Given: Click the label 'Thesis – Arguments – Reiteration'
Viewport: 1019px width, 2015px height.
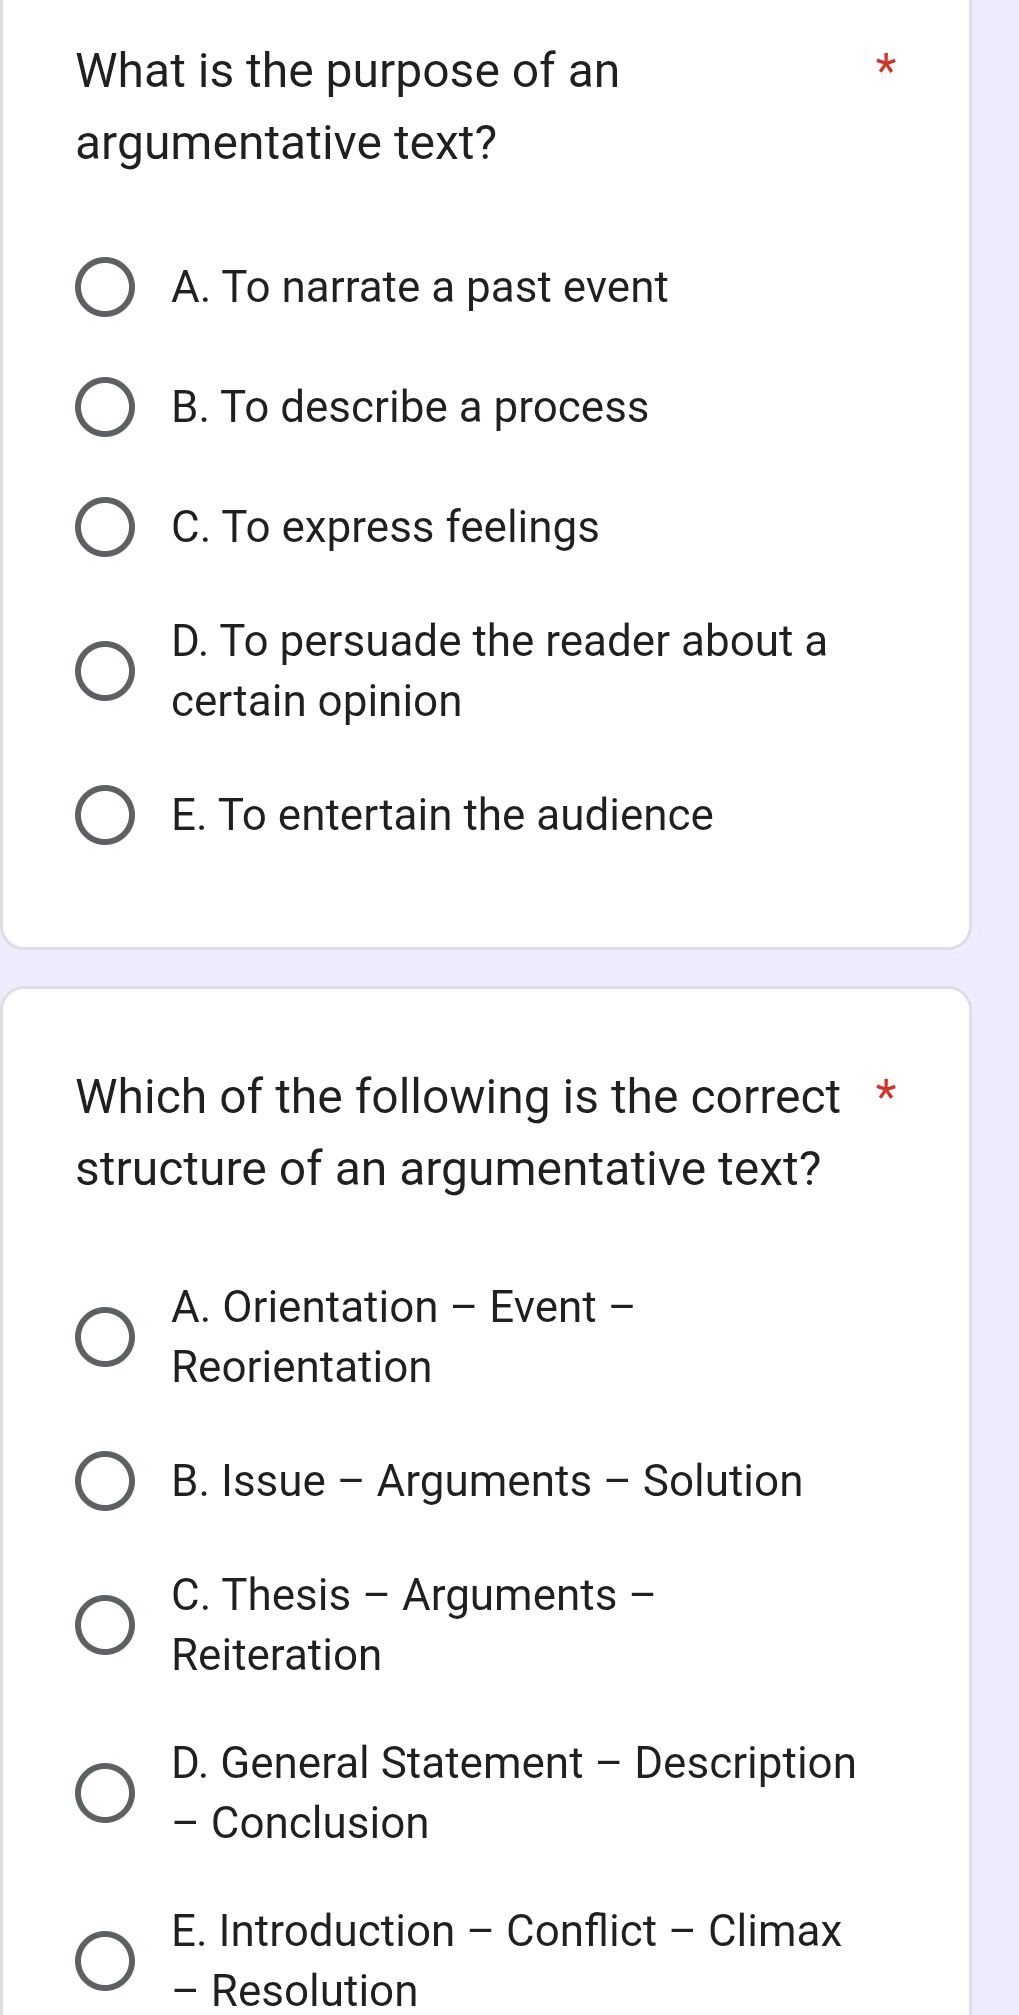Looking at the screenshot, I should coord(410,1624).
